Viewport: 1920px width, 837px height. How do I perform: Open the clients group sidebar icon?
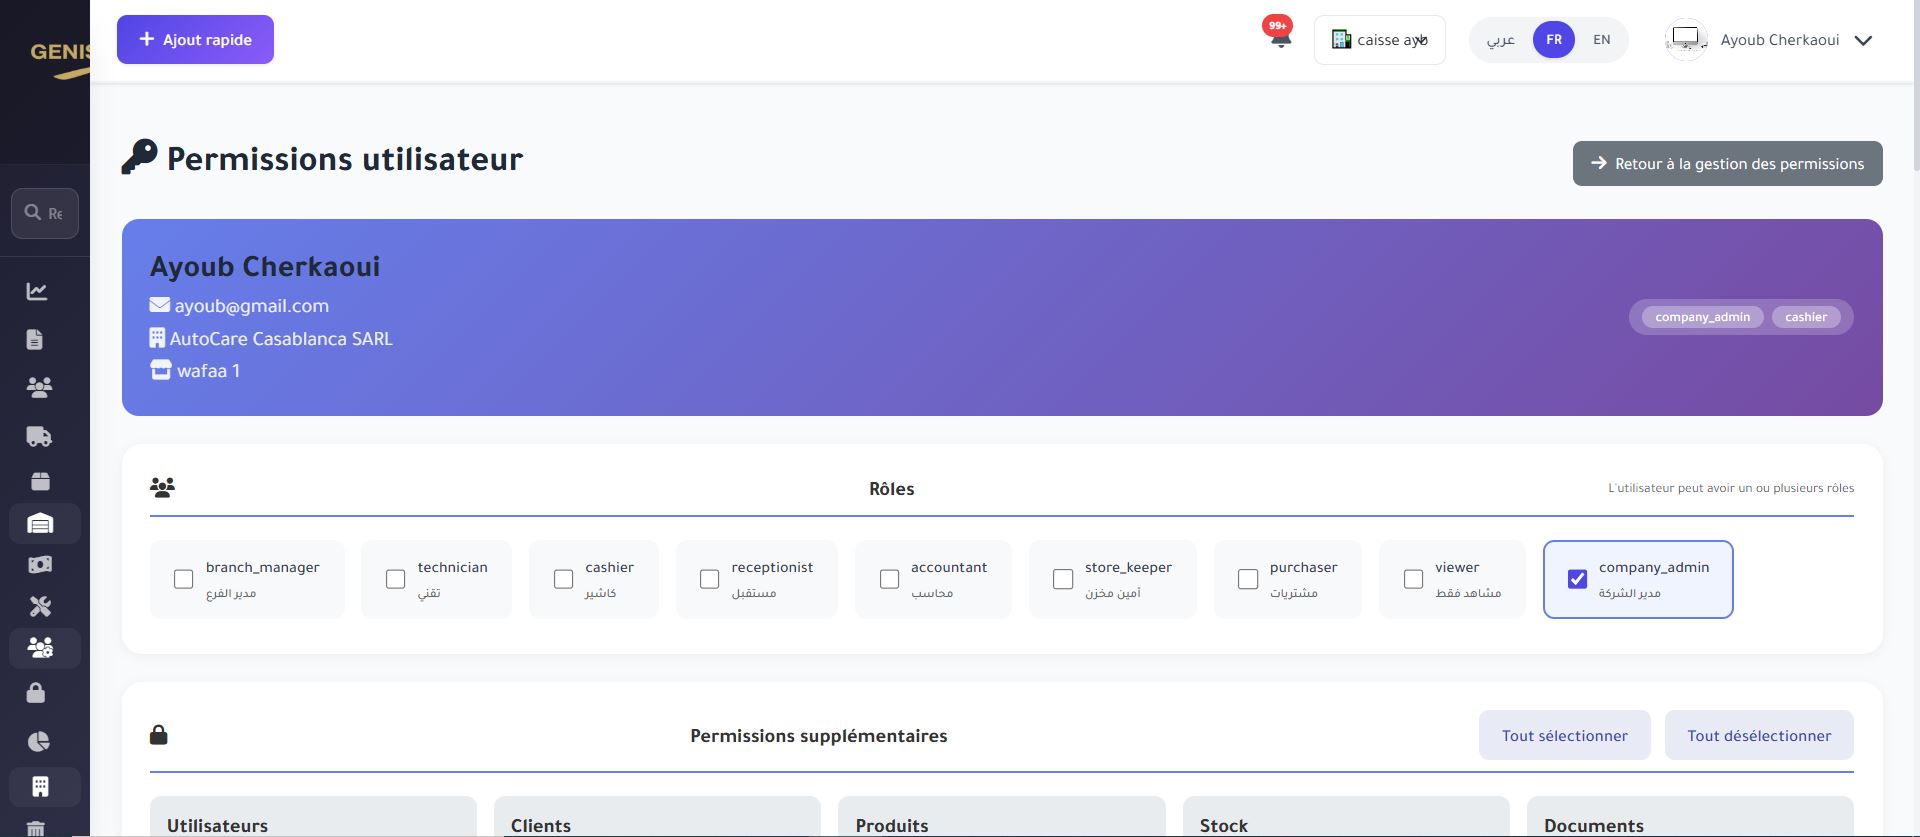39,387
